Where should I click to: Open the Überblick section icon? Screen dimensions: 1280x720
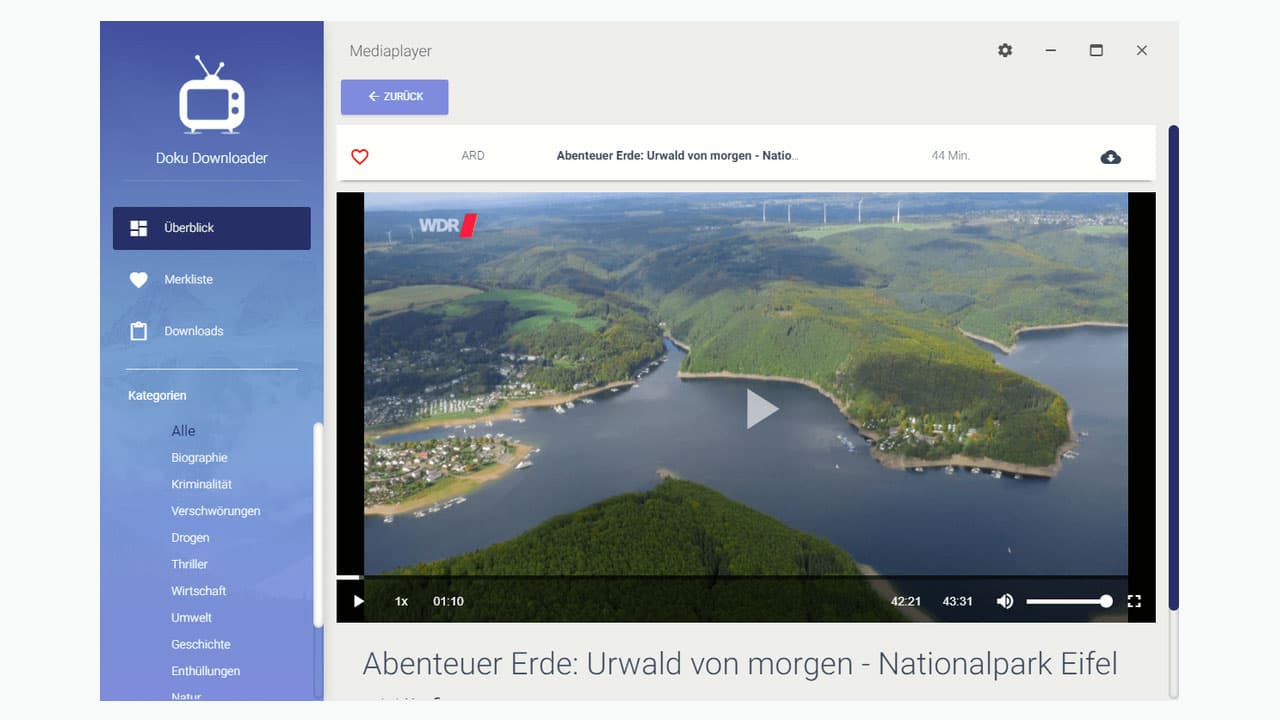click(x=138, y=227)
